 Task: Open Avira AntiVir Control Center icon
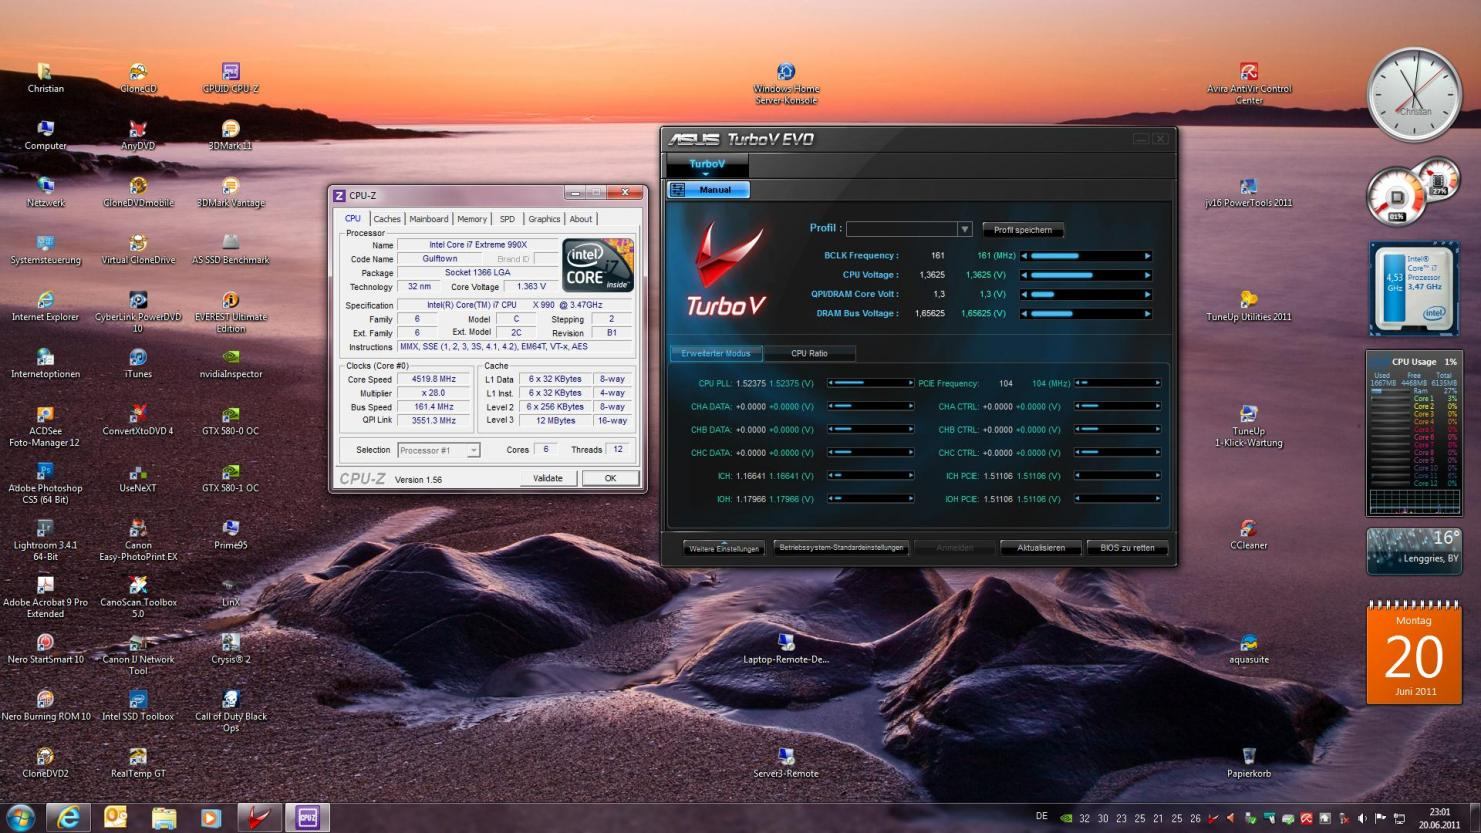point(1249,83)
